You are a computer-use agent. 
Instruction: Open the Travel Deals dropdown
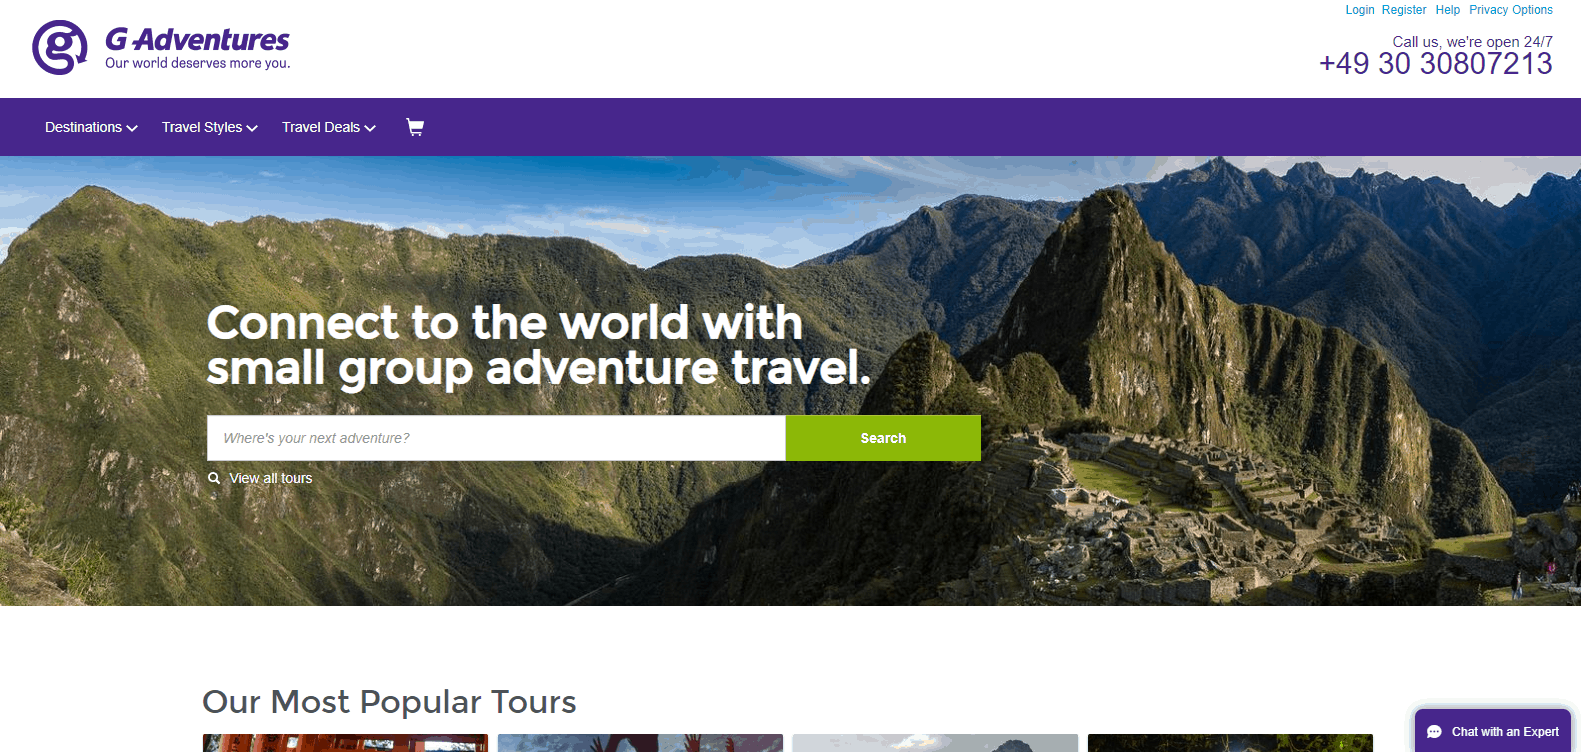point(322,127)
